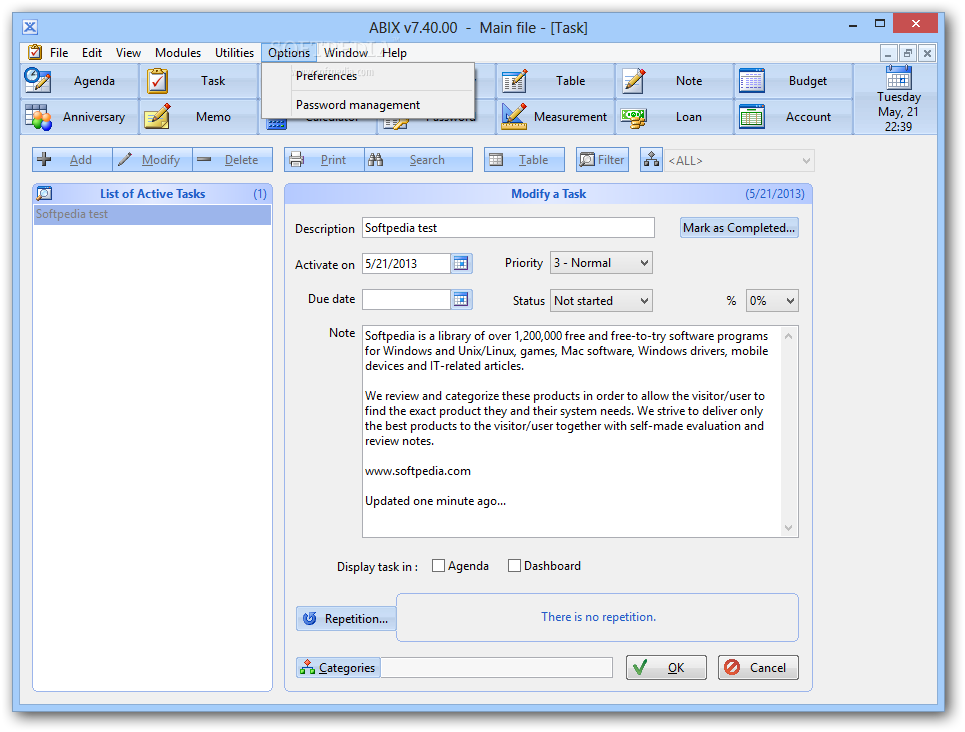Choose Password management from Options menu
The image size is (965, 732).
368,105
